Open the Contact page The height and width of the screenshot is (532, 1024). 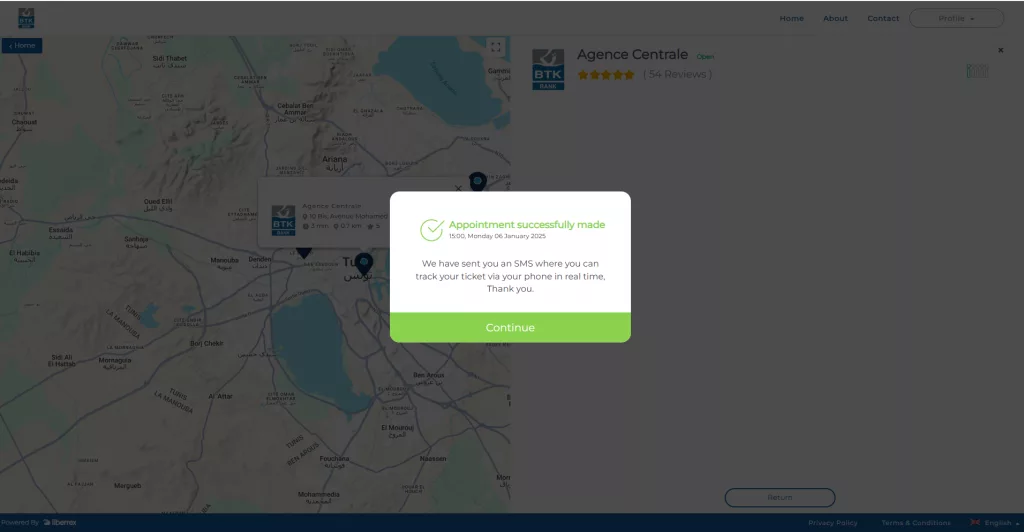coord(883,18)
